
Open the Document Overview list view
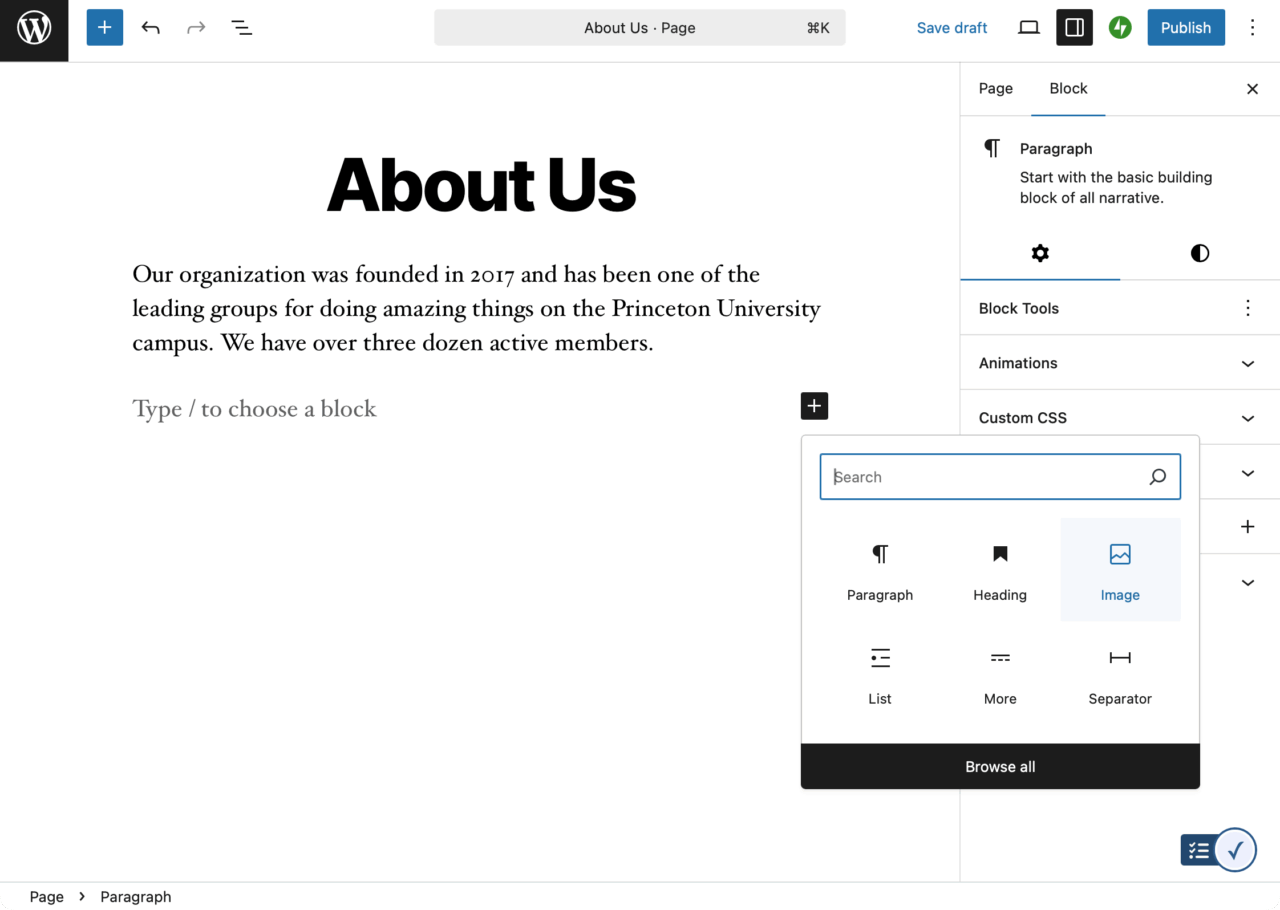click(x=241, y=28)
